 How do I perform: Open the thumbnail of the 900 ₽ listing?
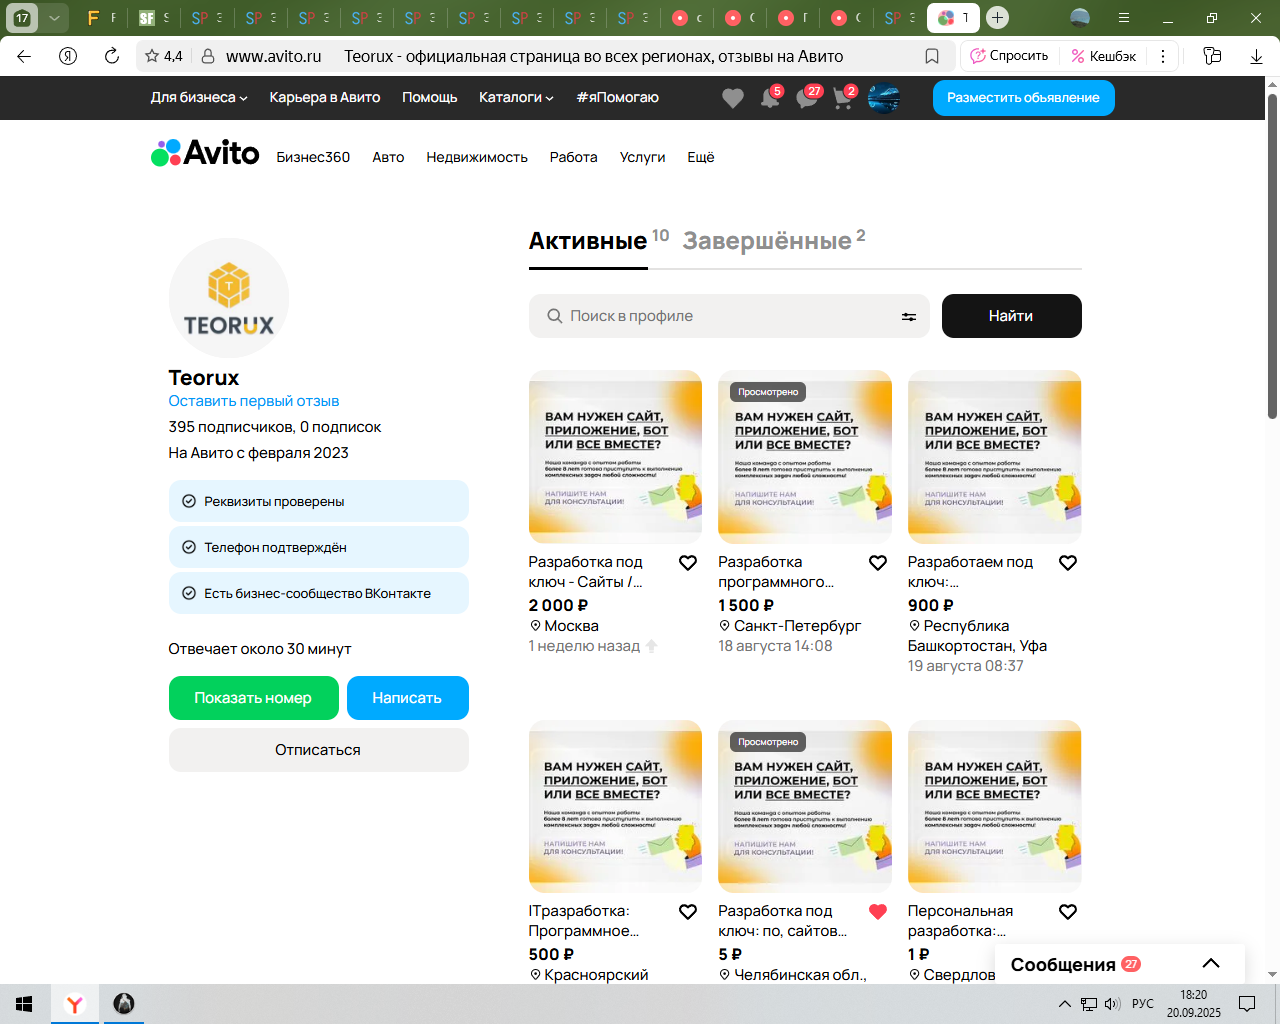pos(995,457)
